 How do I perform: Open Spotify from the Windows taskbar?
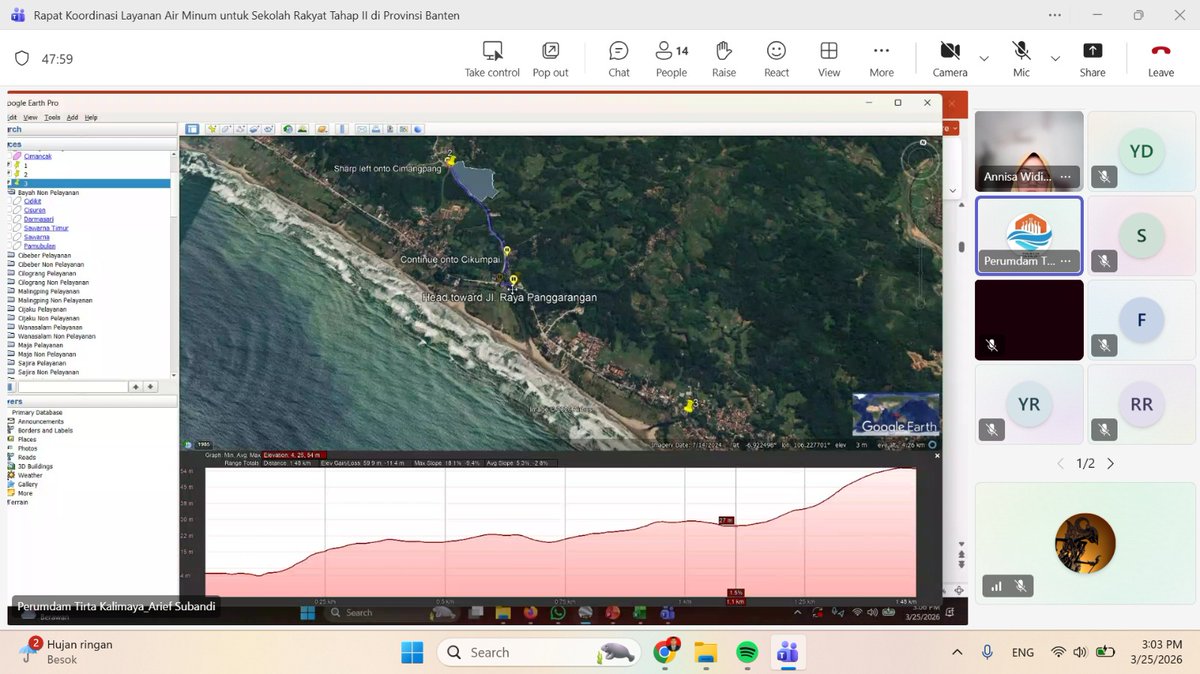point(746,653)
